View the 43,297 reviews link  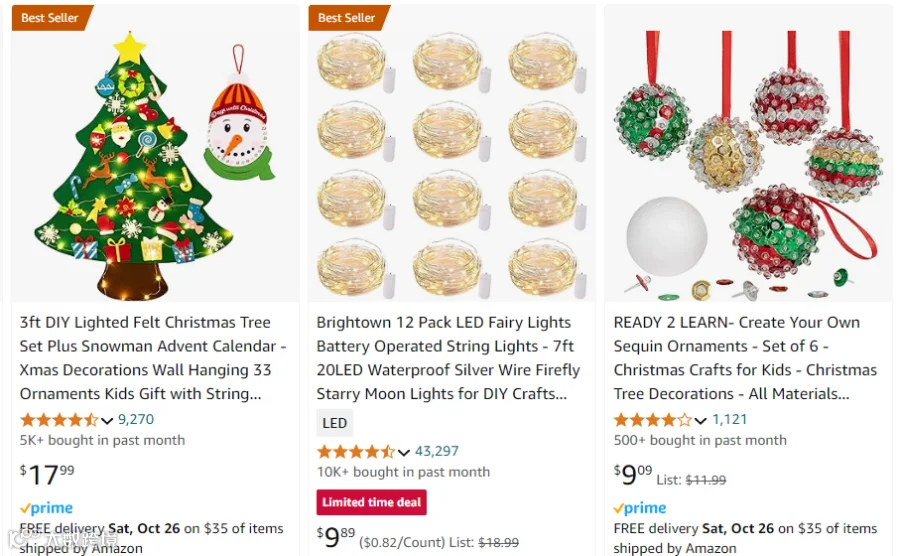437,452
